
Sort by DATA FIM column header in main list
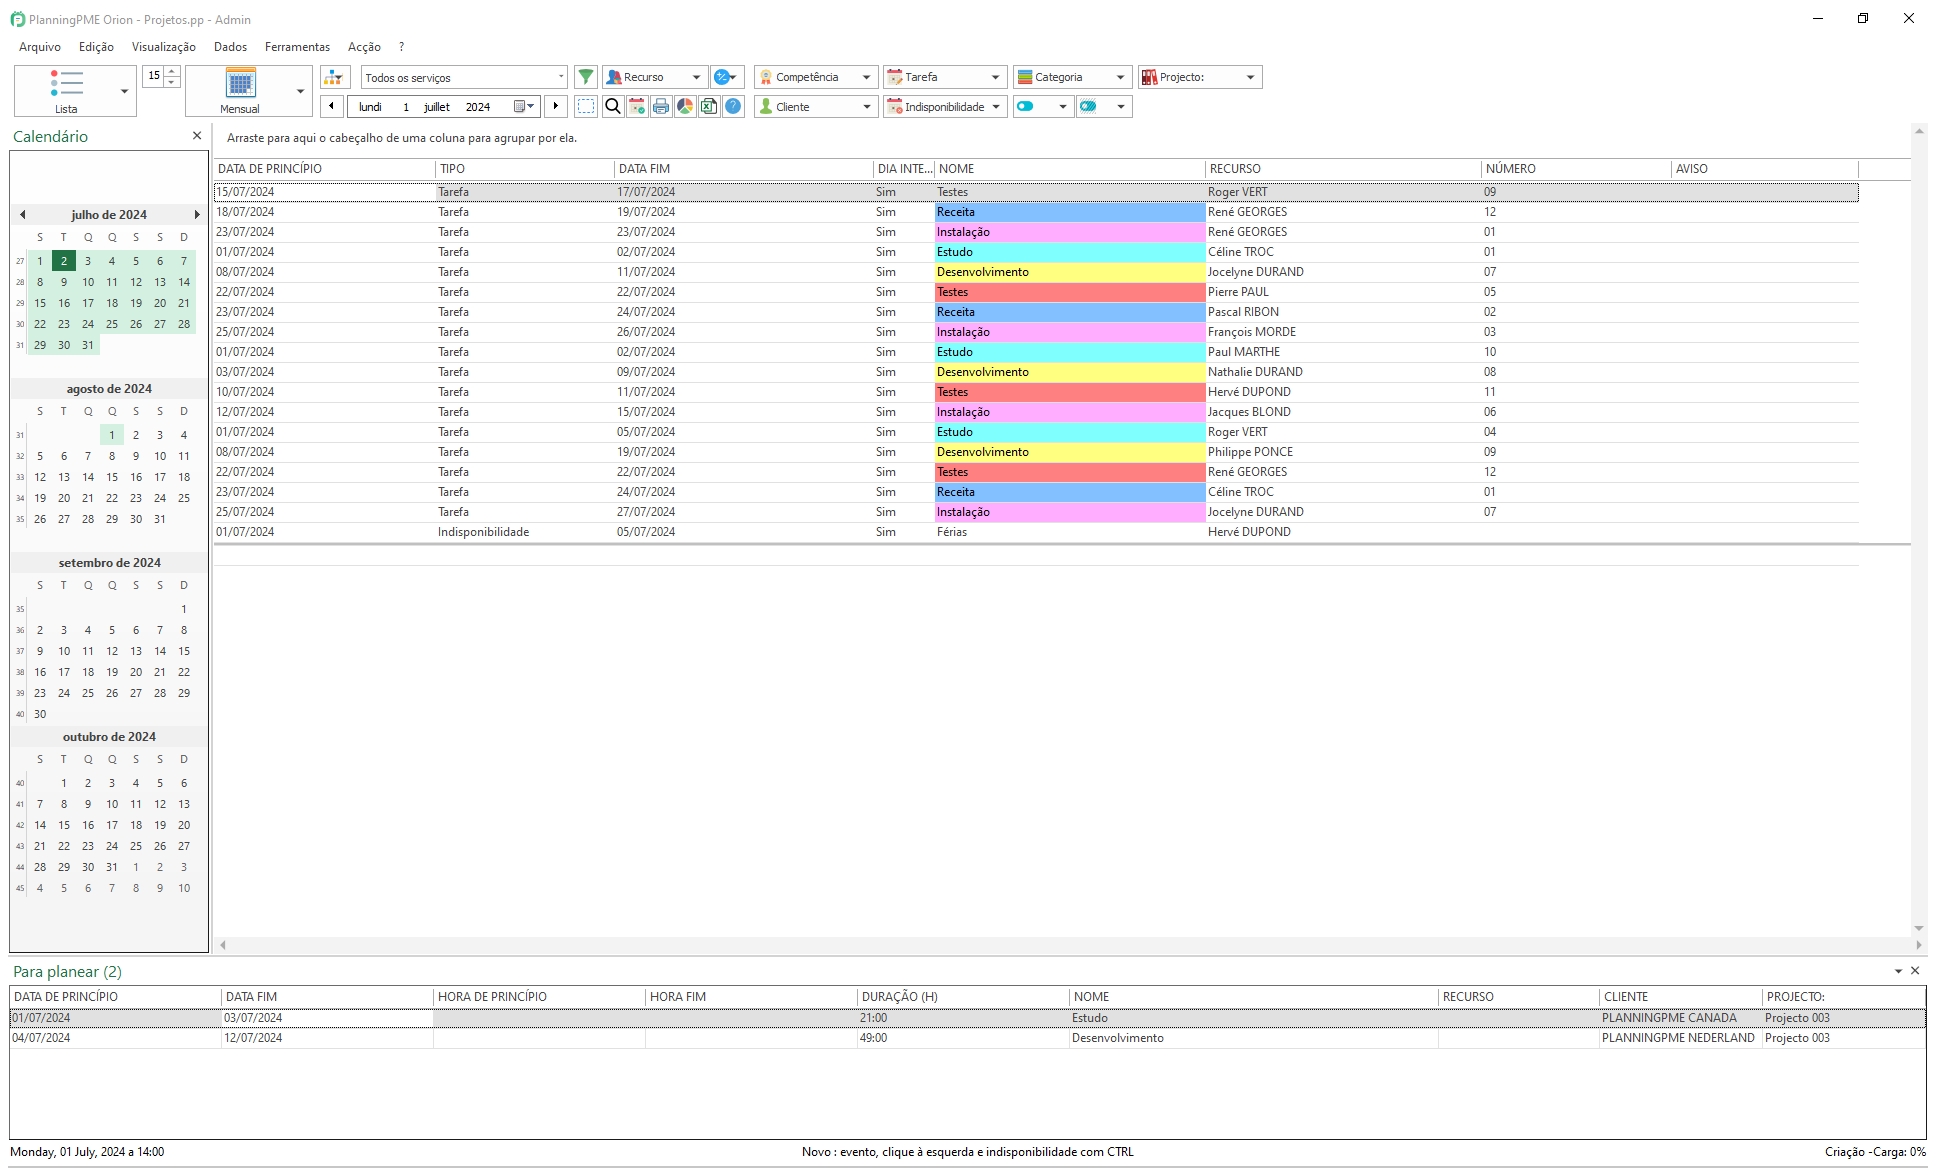(x=744, y=169)
